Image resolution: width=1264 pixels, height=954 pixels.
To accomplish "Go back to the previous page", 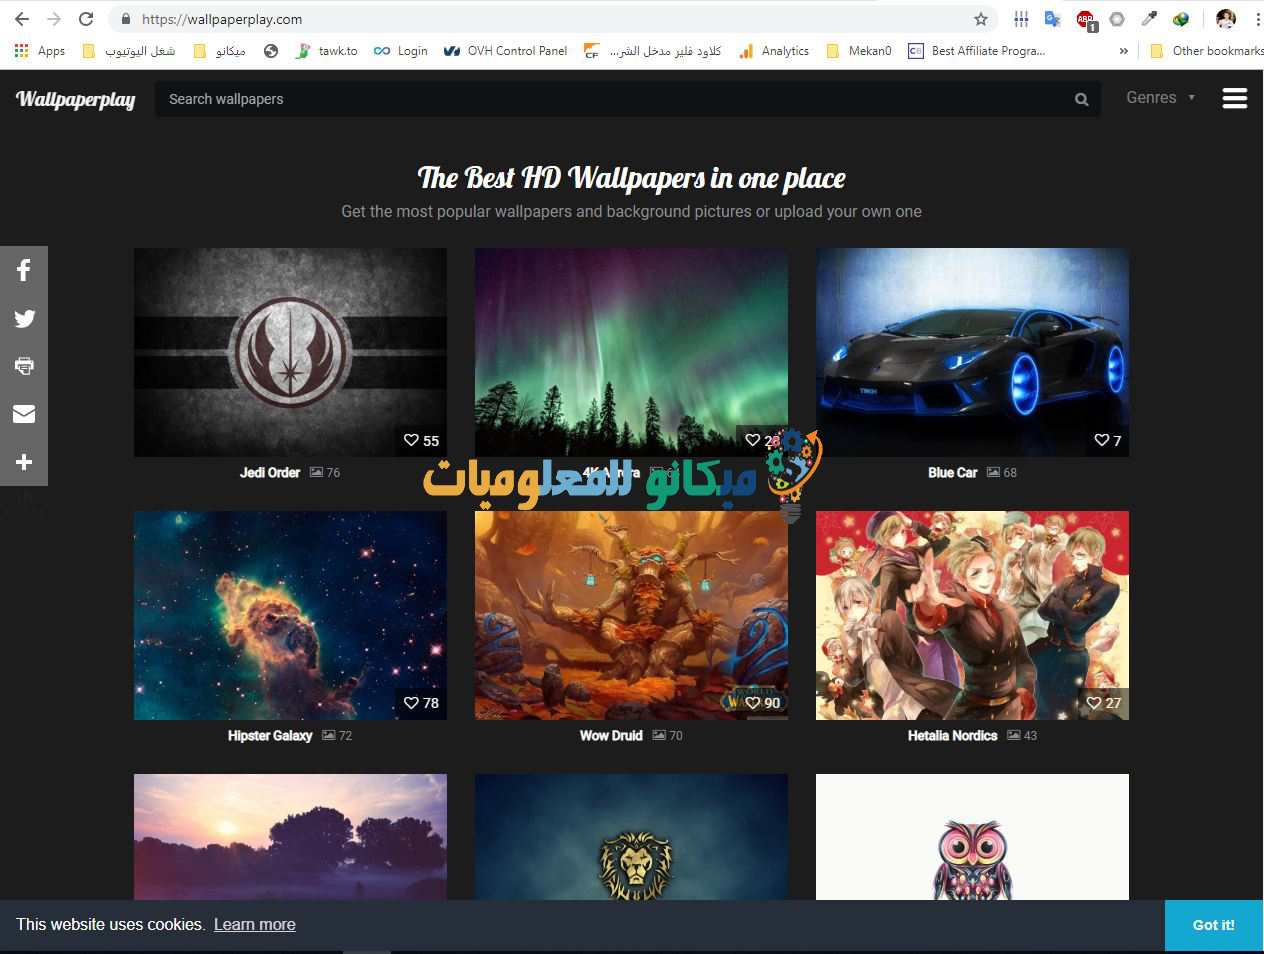I will pyautogui.click(x=22, y=19).
